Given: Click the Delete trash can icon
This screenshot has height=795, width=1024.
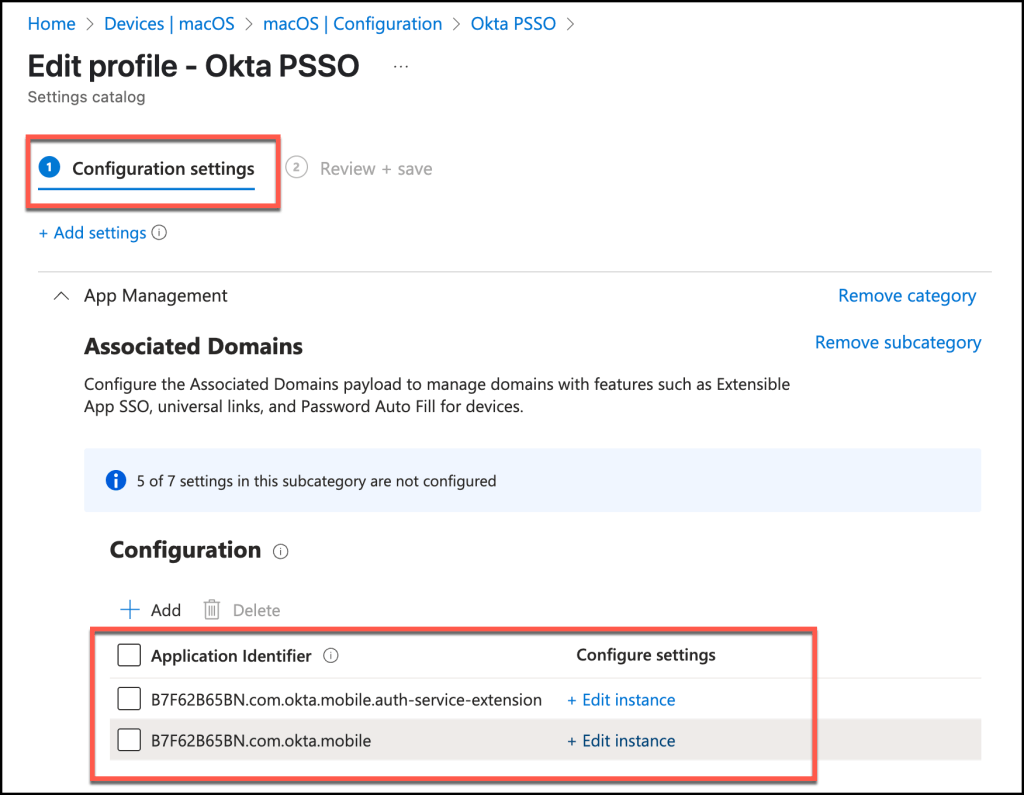Looking at the screenshot, I should click(x=211, y=610).
